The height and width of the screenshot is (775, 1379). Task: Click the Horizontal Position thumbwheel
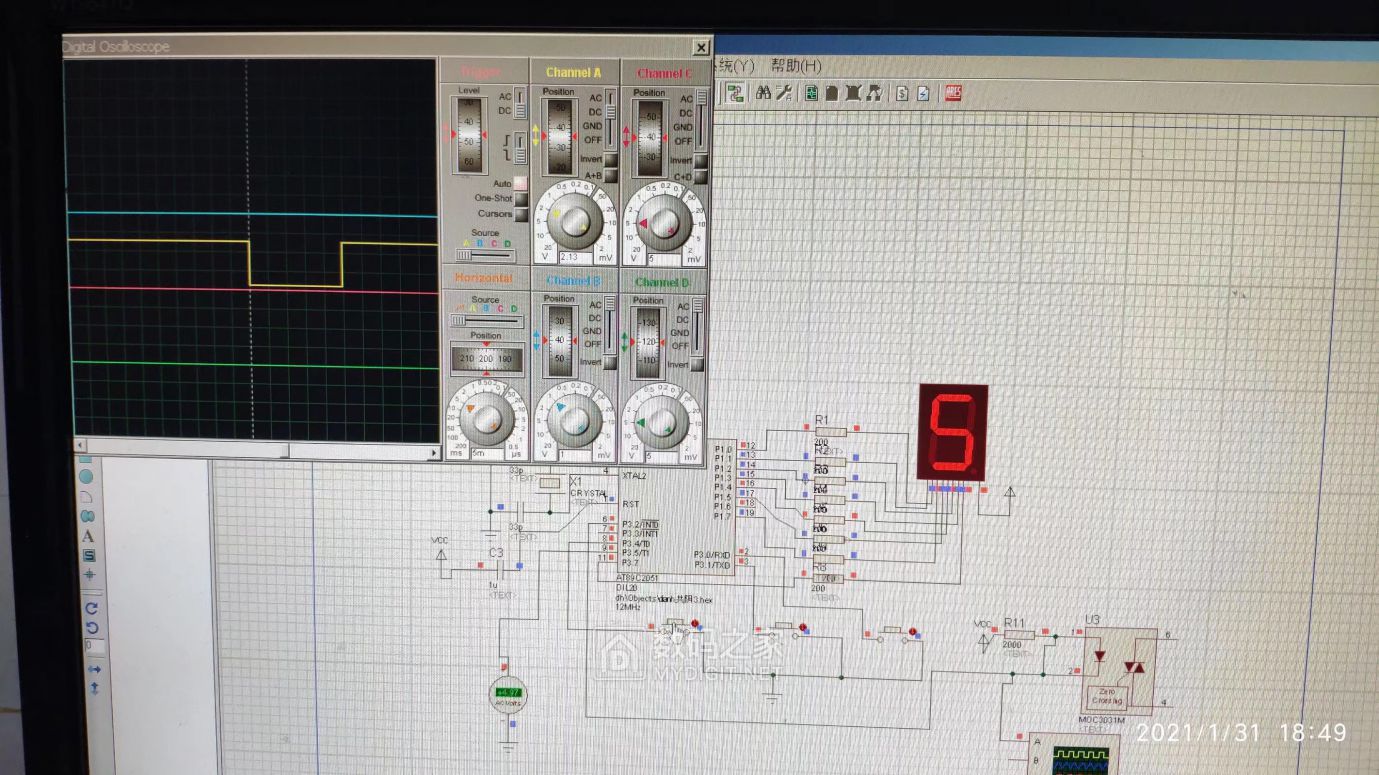pyautogui.click(x=486, y=357)
